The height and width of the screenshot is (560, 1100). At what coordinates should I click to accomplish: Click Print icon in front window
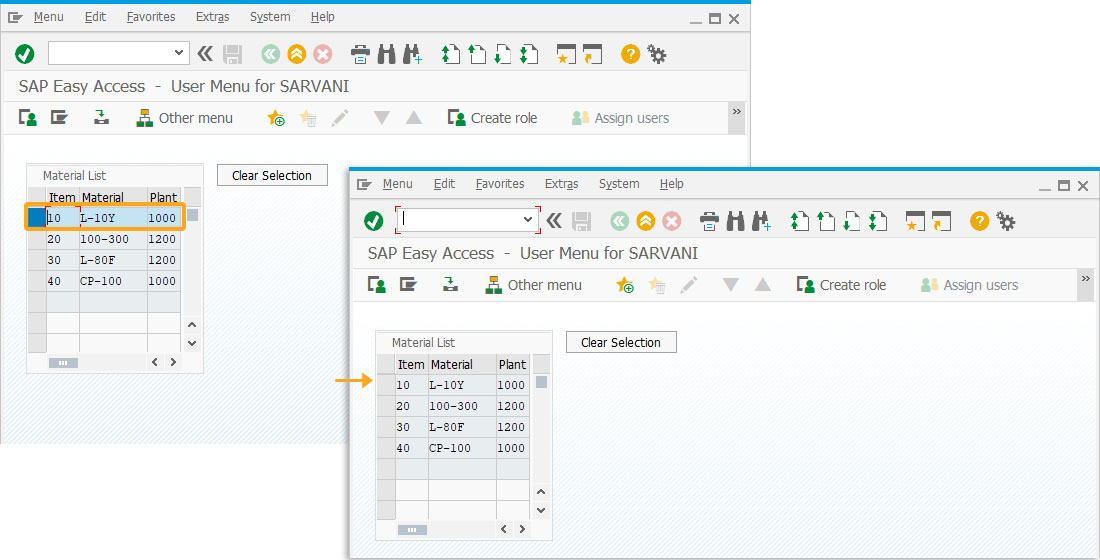[709, 222]
